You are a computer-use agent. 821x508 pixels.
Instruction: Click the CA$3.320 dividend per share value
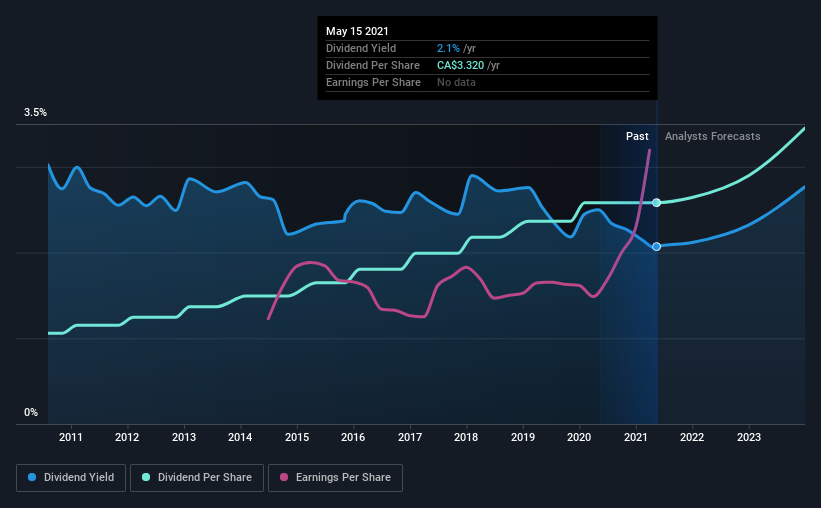tap(461, 65)
